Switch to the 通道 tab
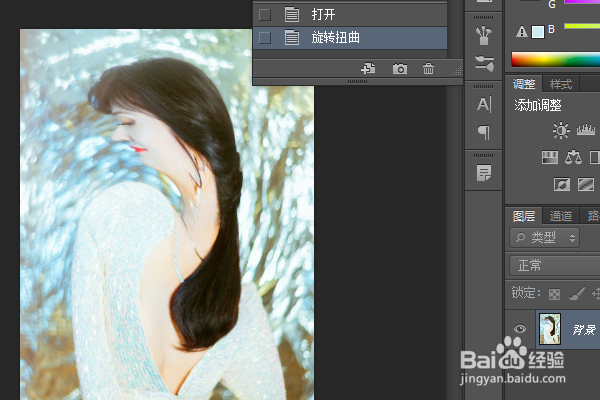 pos(561,216)
